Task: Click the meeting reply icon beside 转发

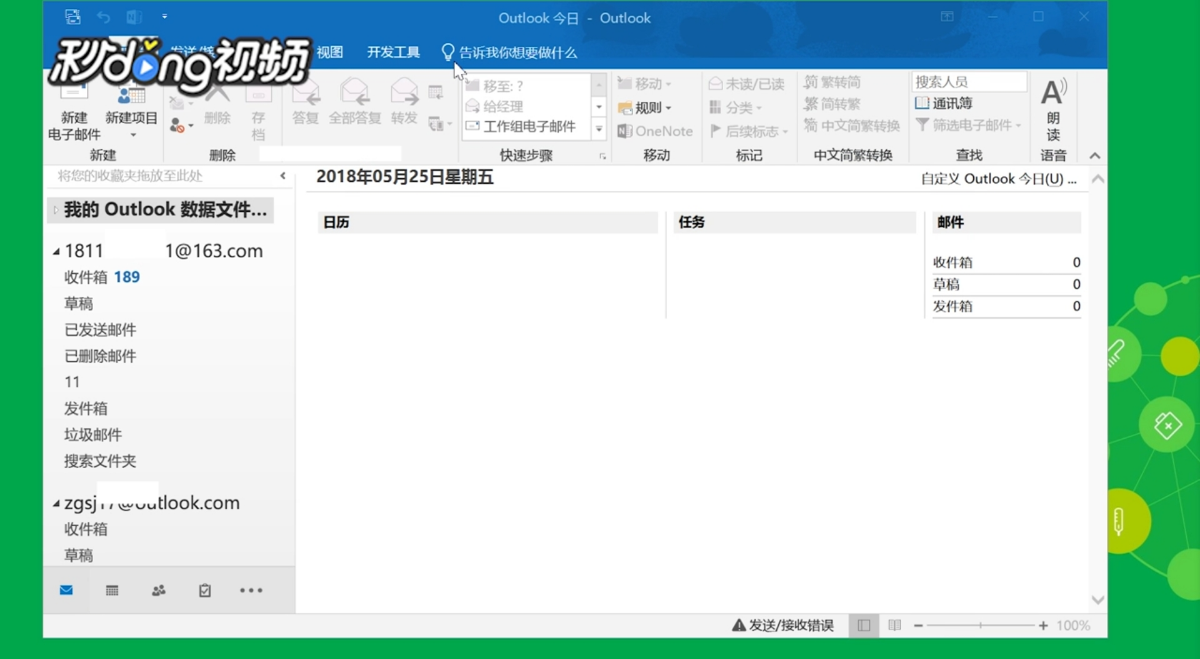Action: [435, 93]
